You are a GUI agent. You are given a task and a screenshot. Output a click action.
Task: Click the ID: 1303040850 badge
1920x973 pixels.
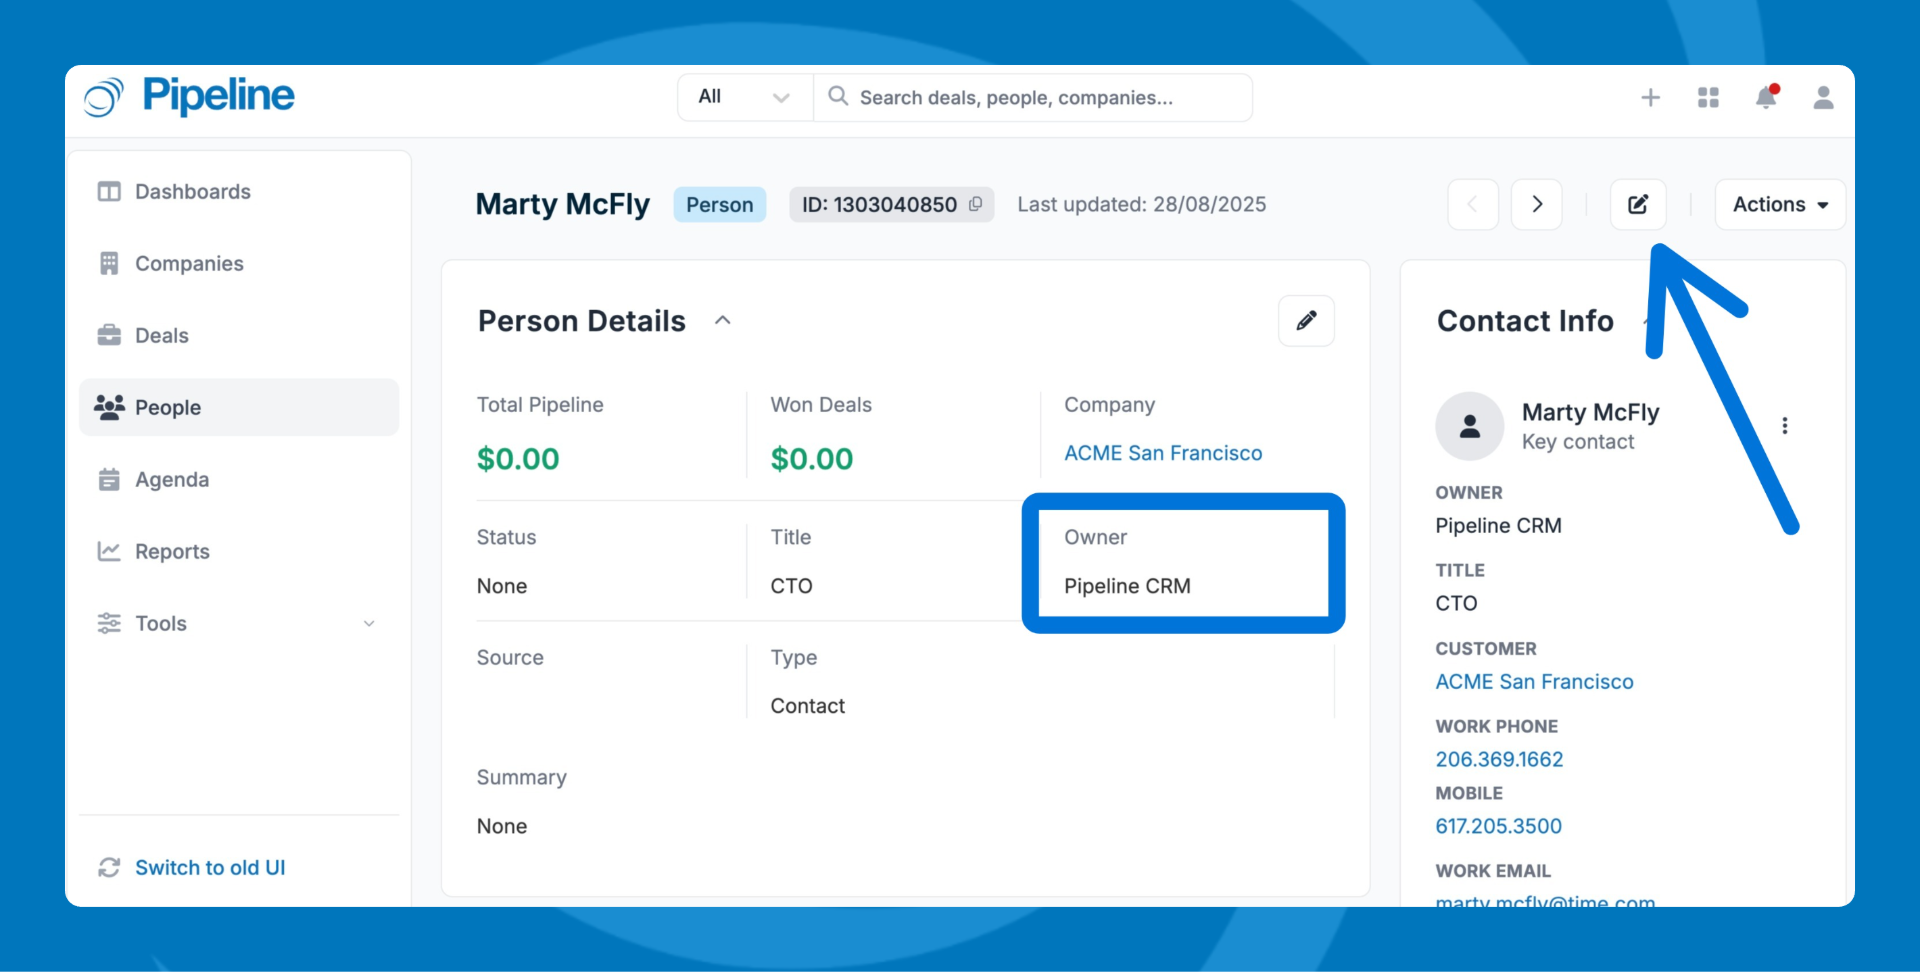pyautogui.click(x=891, y=204)
